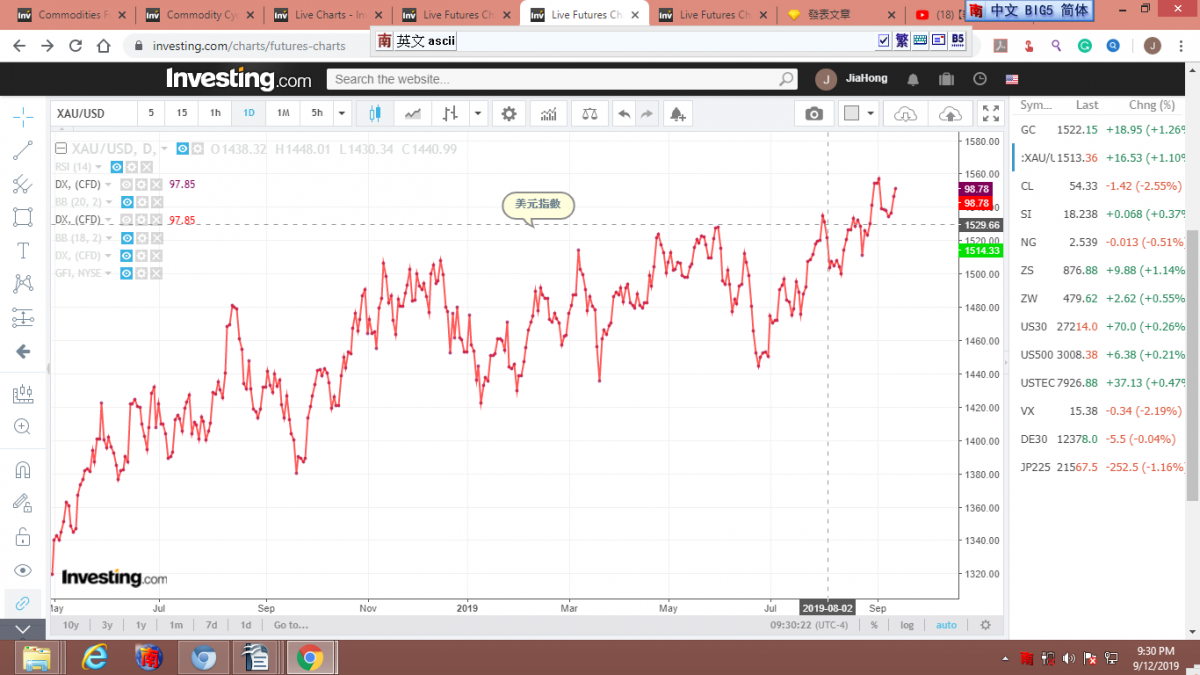The image size is (1200, 675).
Task: Activate the magnet mode tool
Action: pos(23,470)
